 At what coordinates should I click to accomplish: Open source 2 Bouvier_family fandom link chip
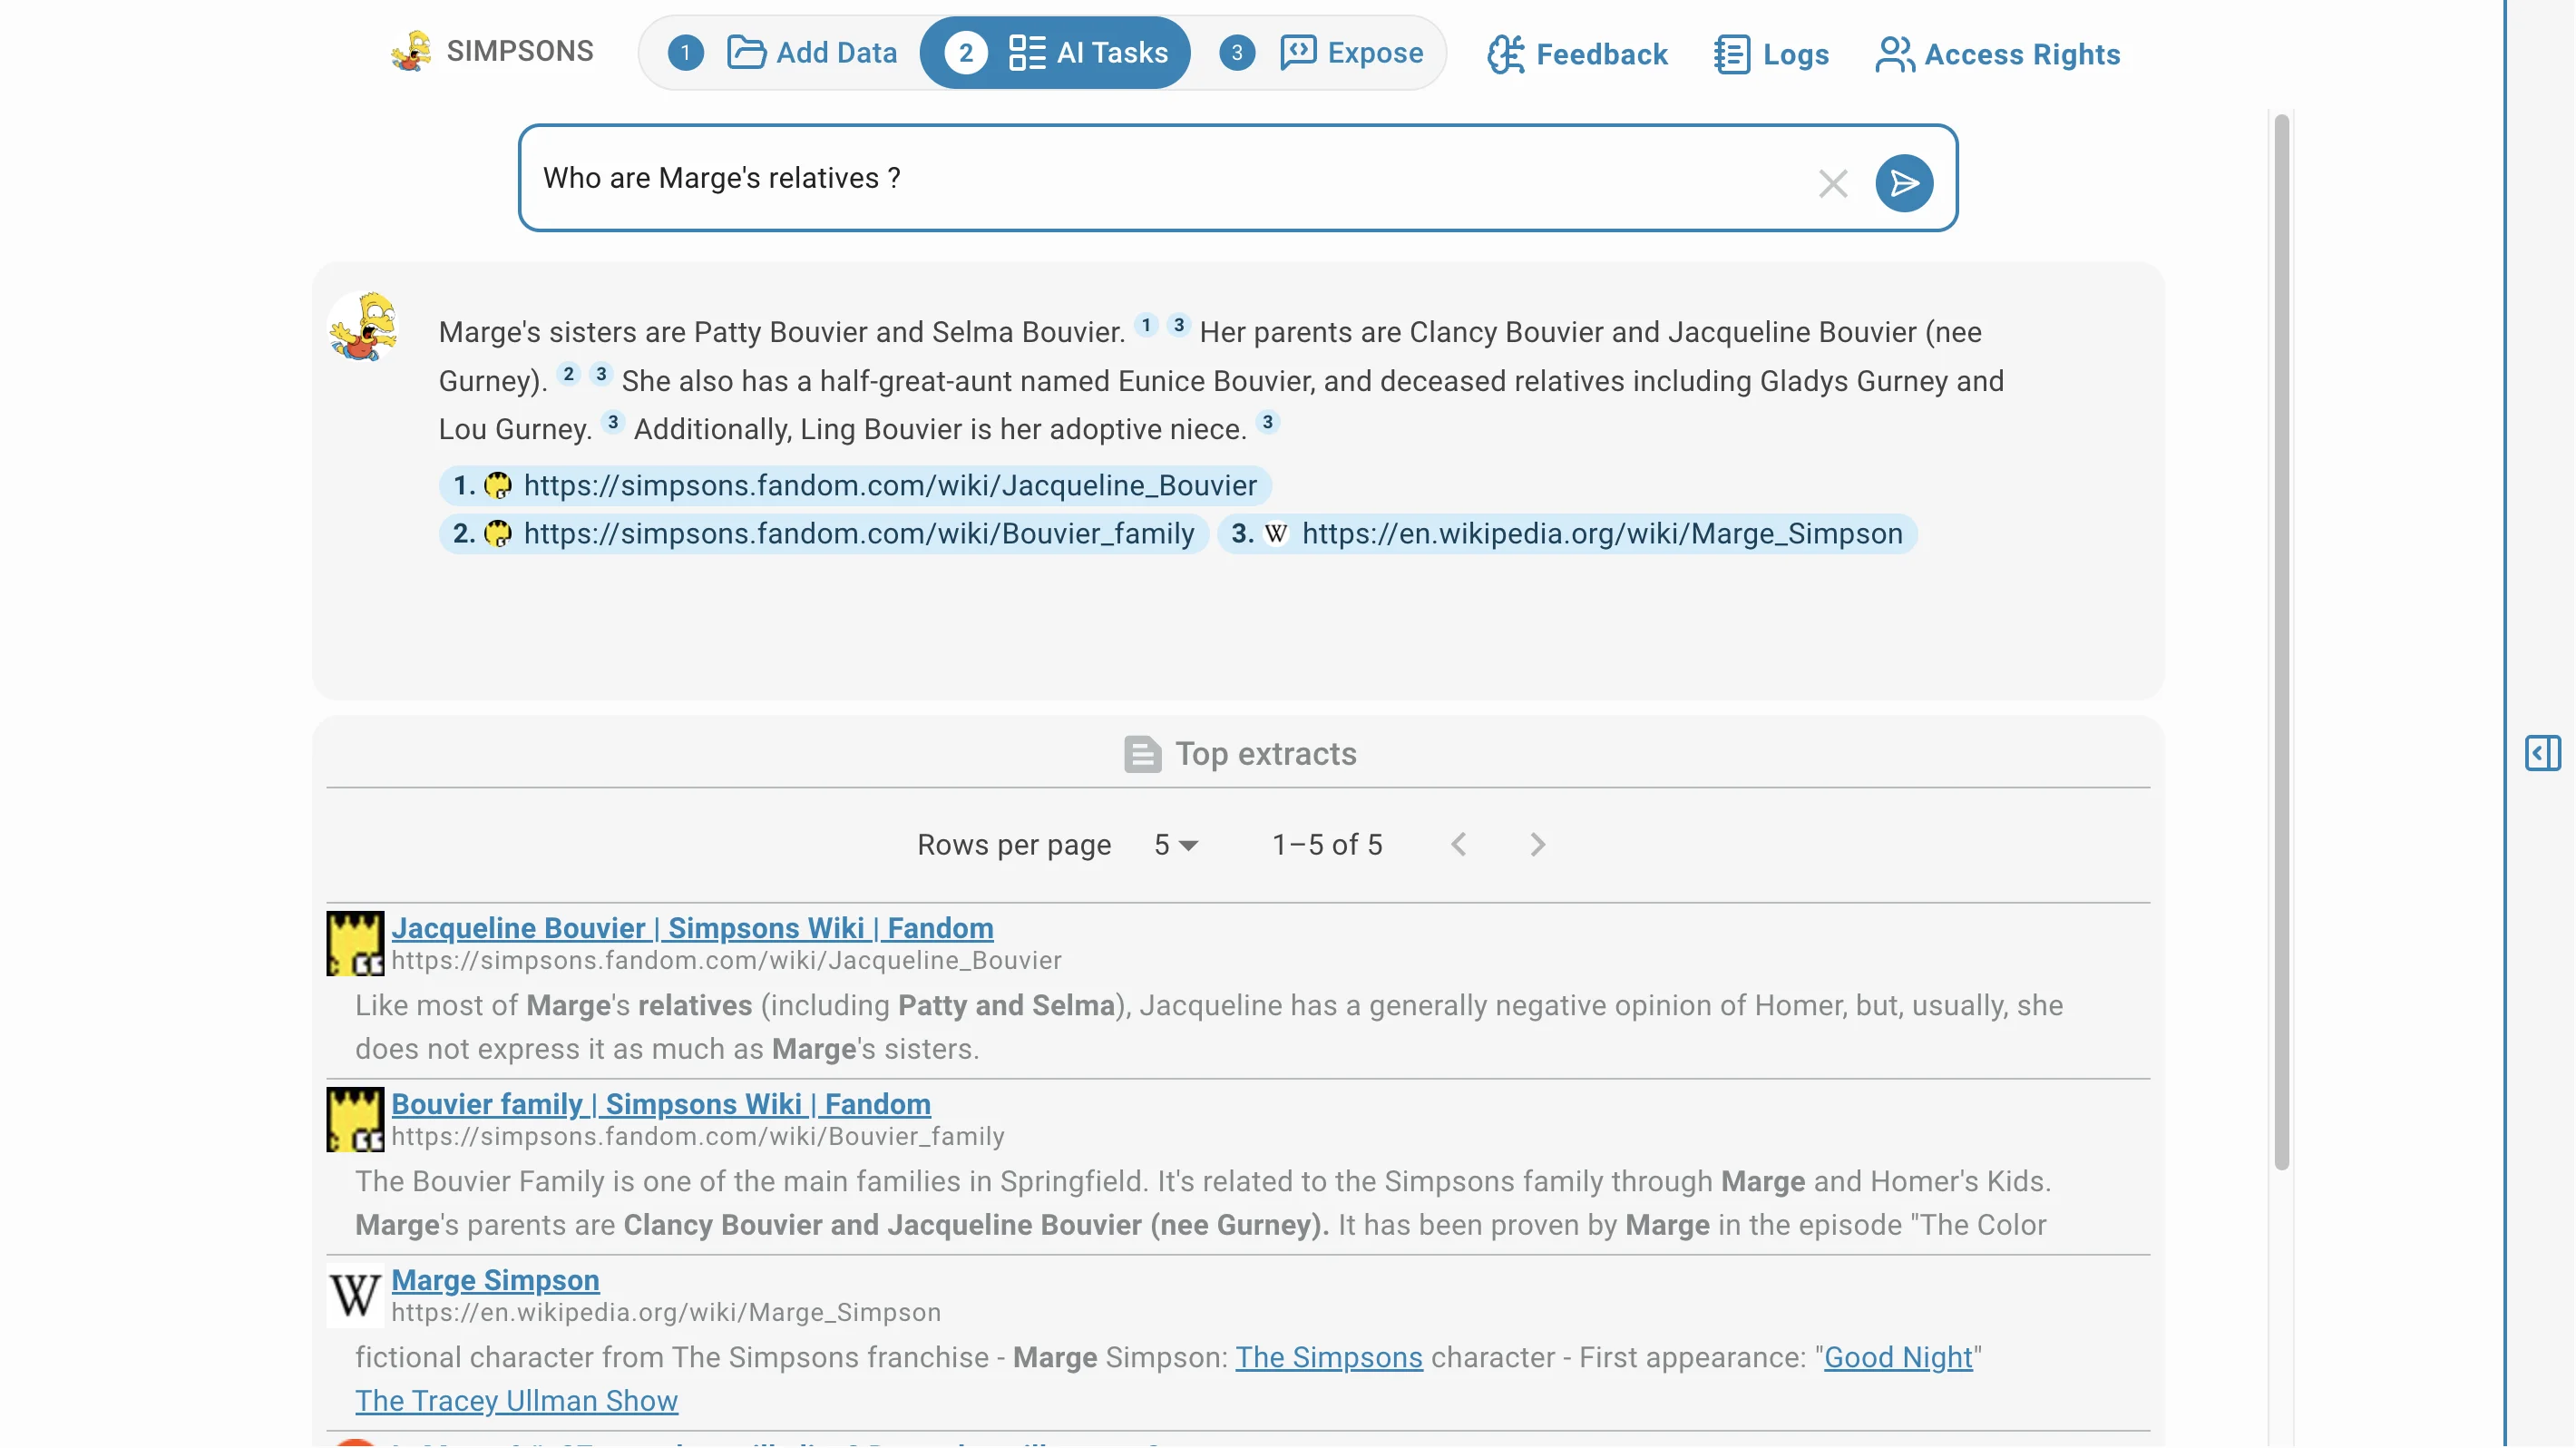pos(824,533)
